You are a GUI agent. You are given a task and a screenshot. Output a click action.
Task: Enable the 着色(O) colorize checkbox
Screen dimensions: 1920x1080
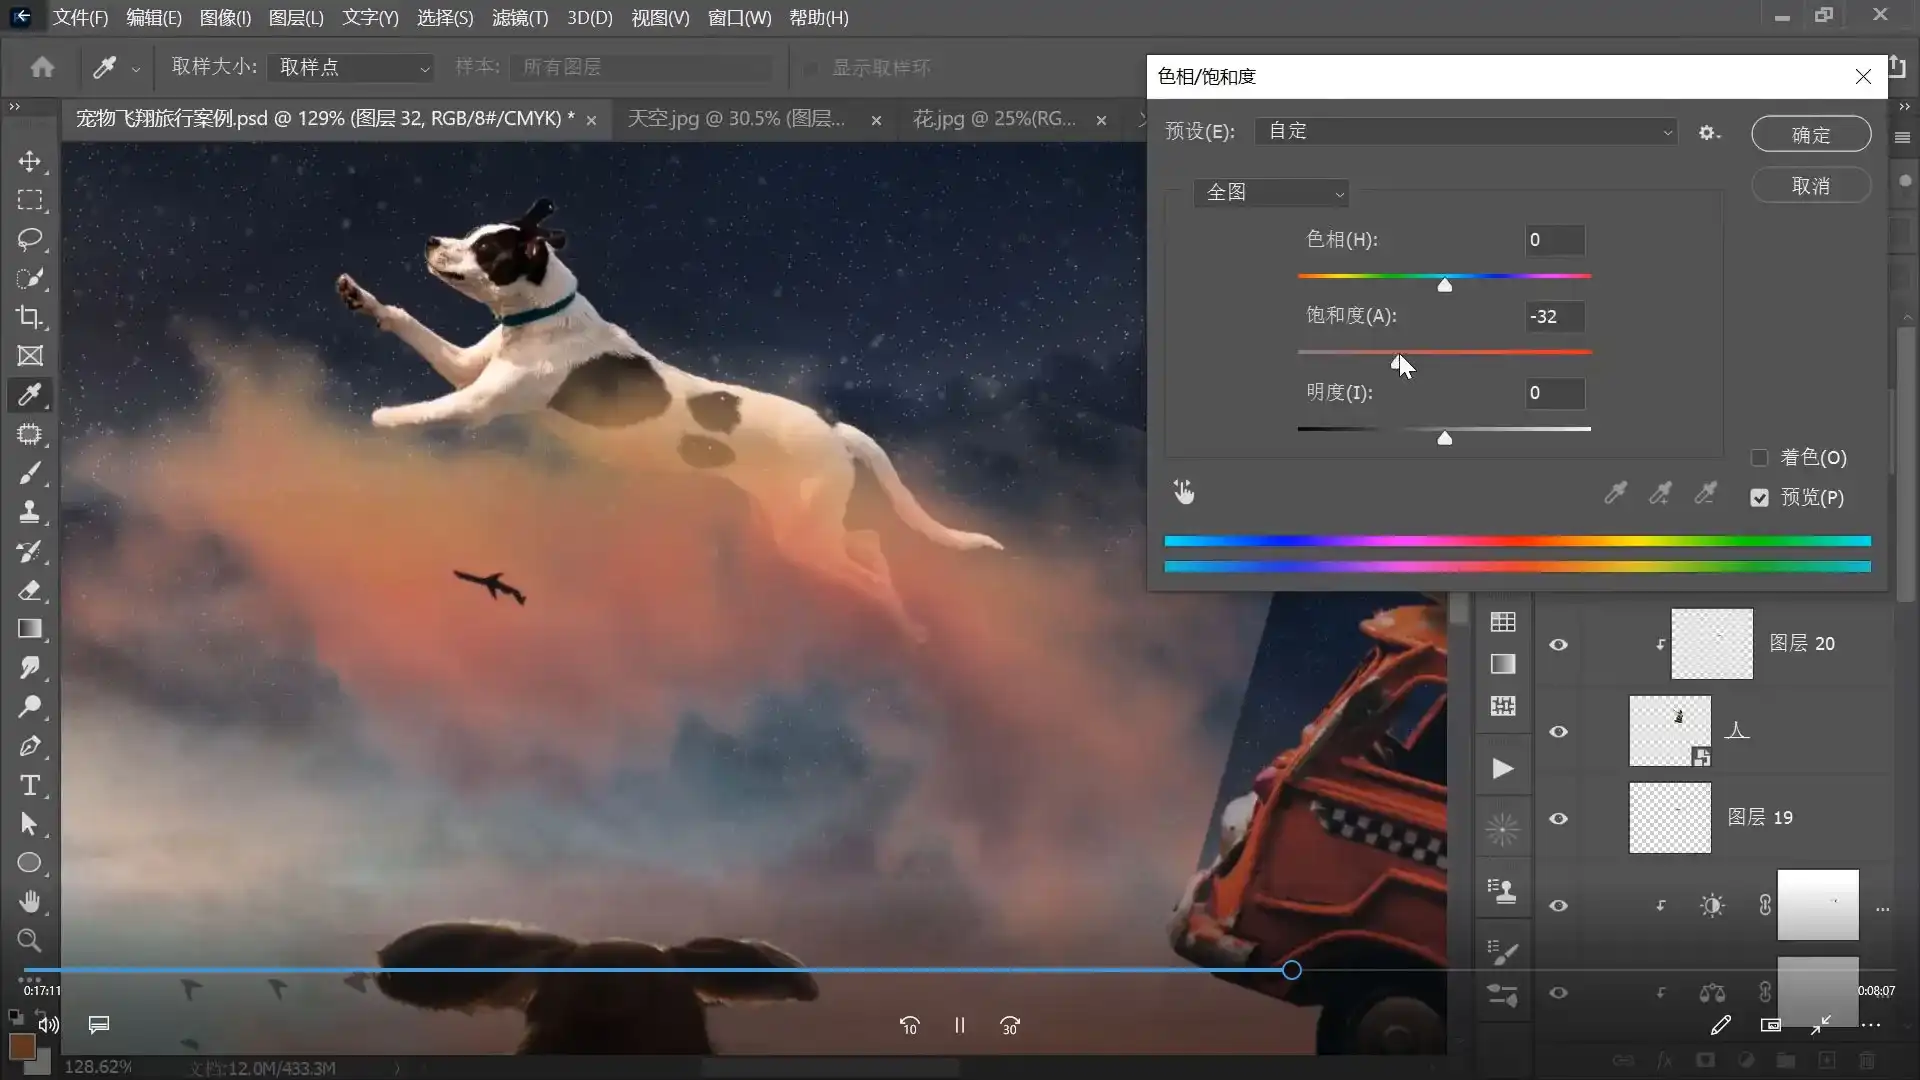pos(1760,457)
